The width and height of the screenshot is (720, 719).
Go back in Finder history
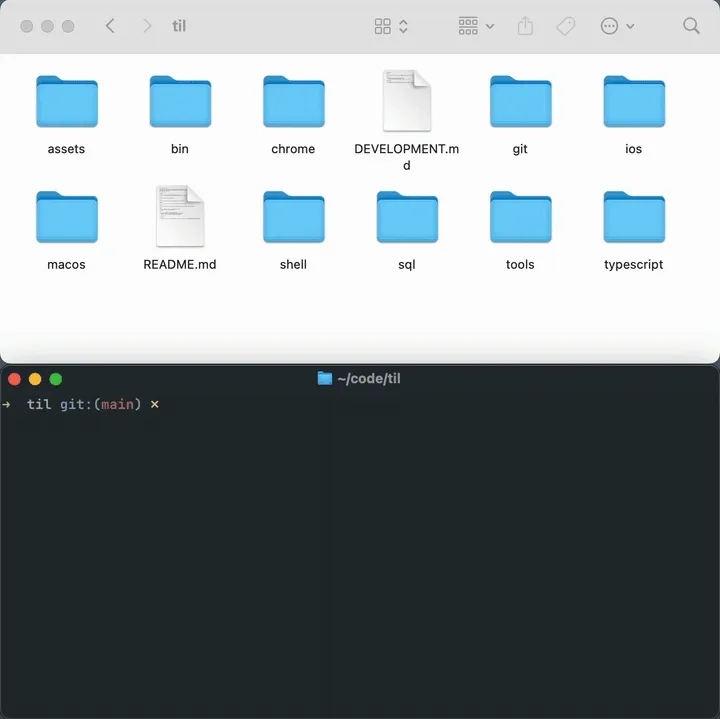(110, 26)
